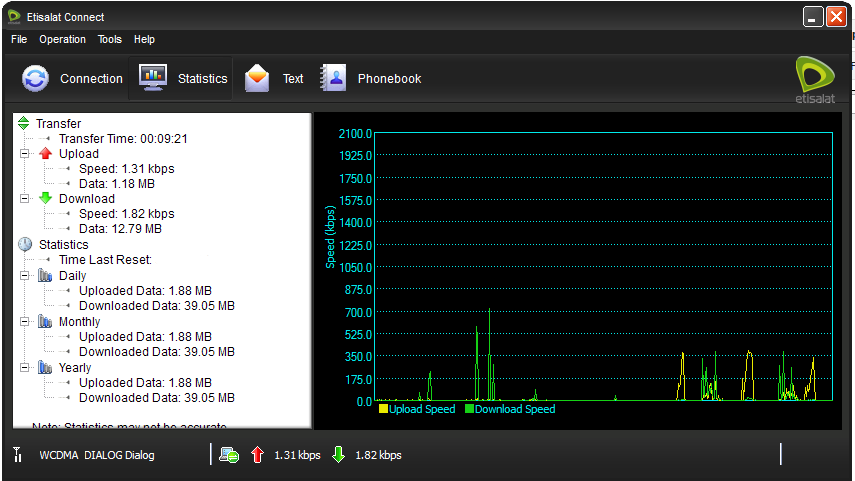Collapse the Yearly statistics node

(25, 368)
